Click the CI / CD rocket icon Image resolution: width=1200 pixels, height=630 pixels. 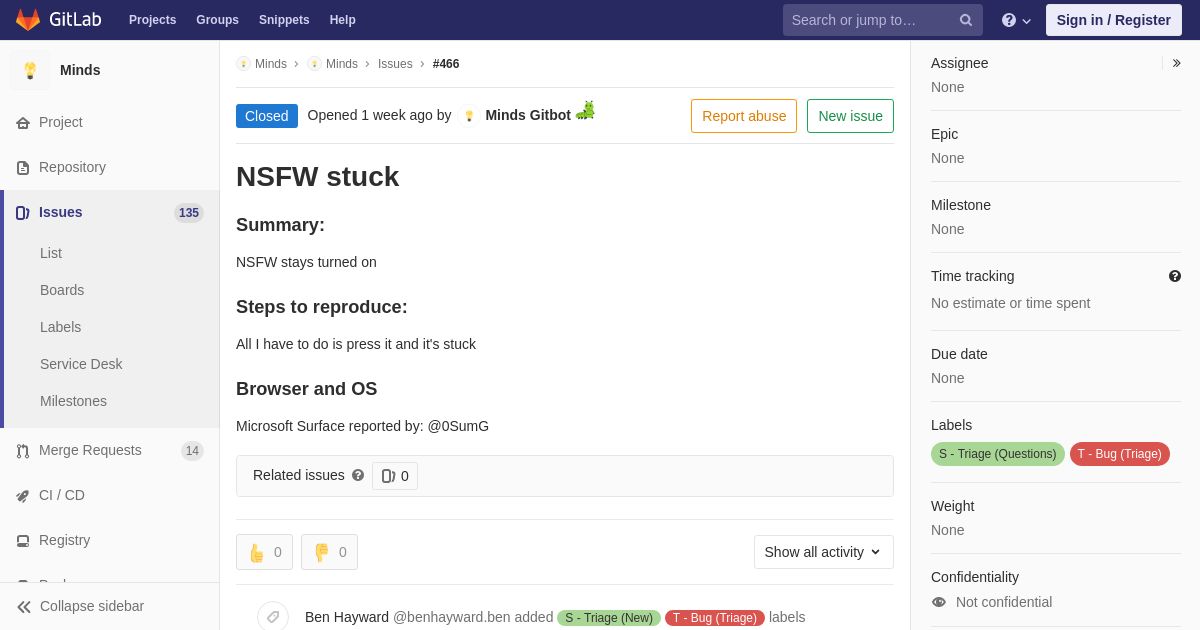click(23, 496)
